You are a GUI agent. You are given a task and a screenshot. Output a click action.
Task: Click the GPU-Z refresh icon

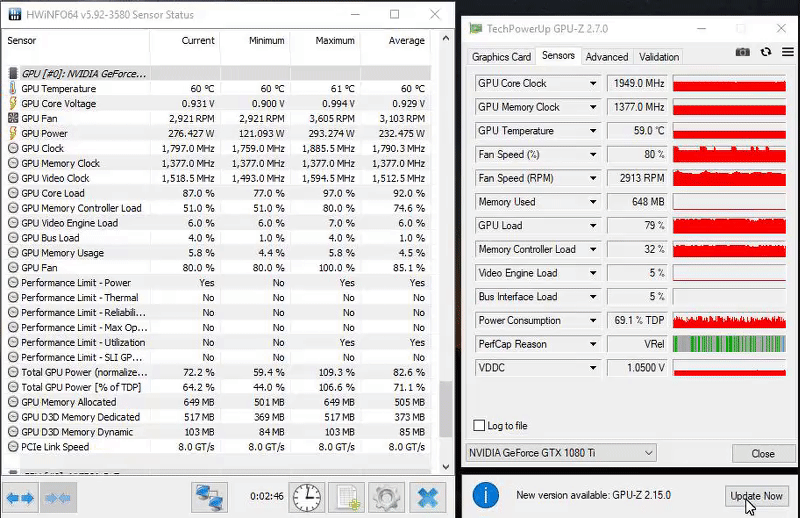tap(766, 52)
